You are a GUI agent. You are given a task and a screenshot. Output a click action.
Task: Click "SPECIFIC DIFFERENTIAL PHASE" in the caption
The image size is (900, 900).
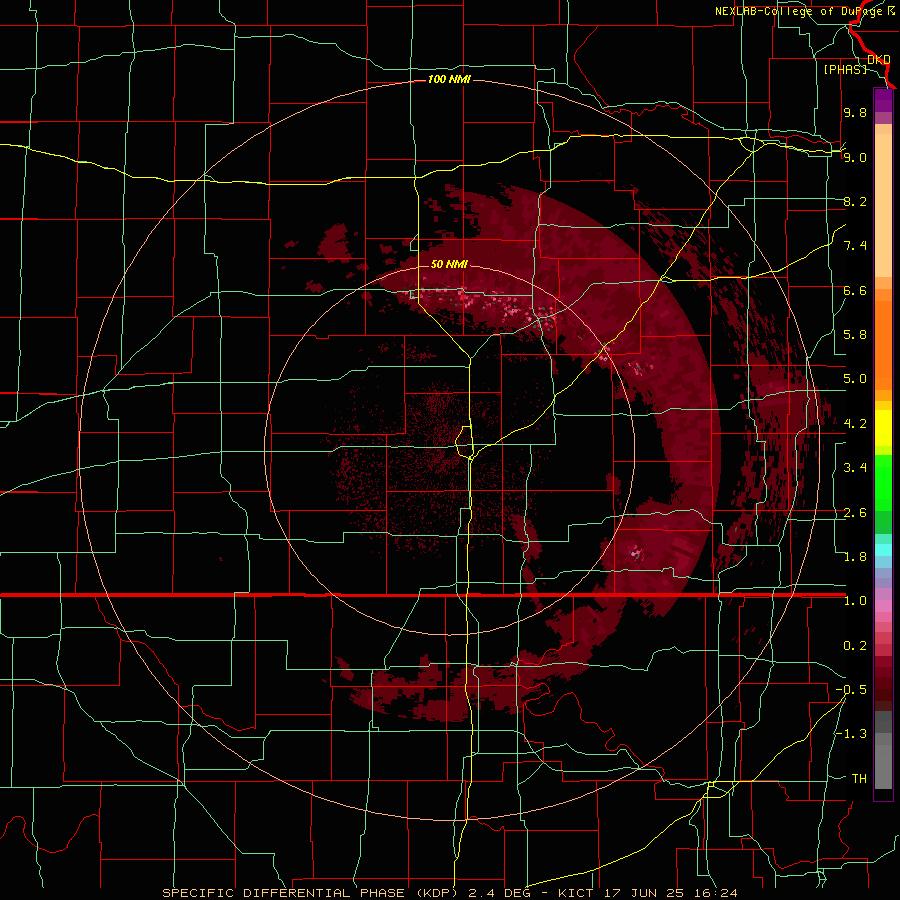tap(284, 893)
